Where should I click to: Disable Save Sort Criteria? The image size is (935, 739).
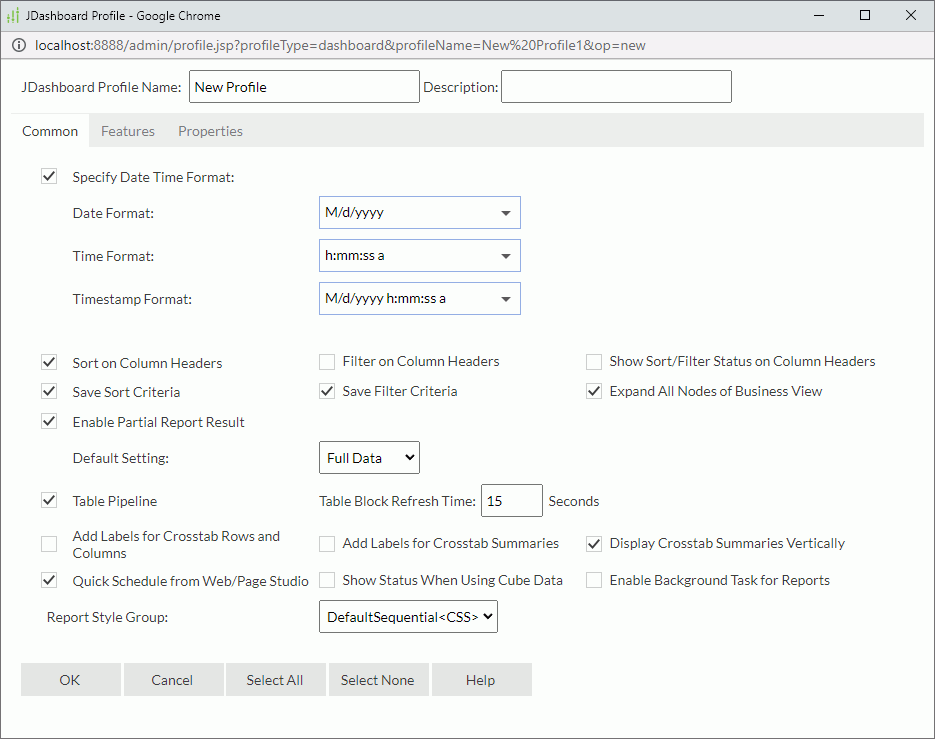click(48, 391)
